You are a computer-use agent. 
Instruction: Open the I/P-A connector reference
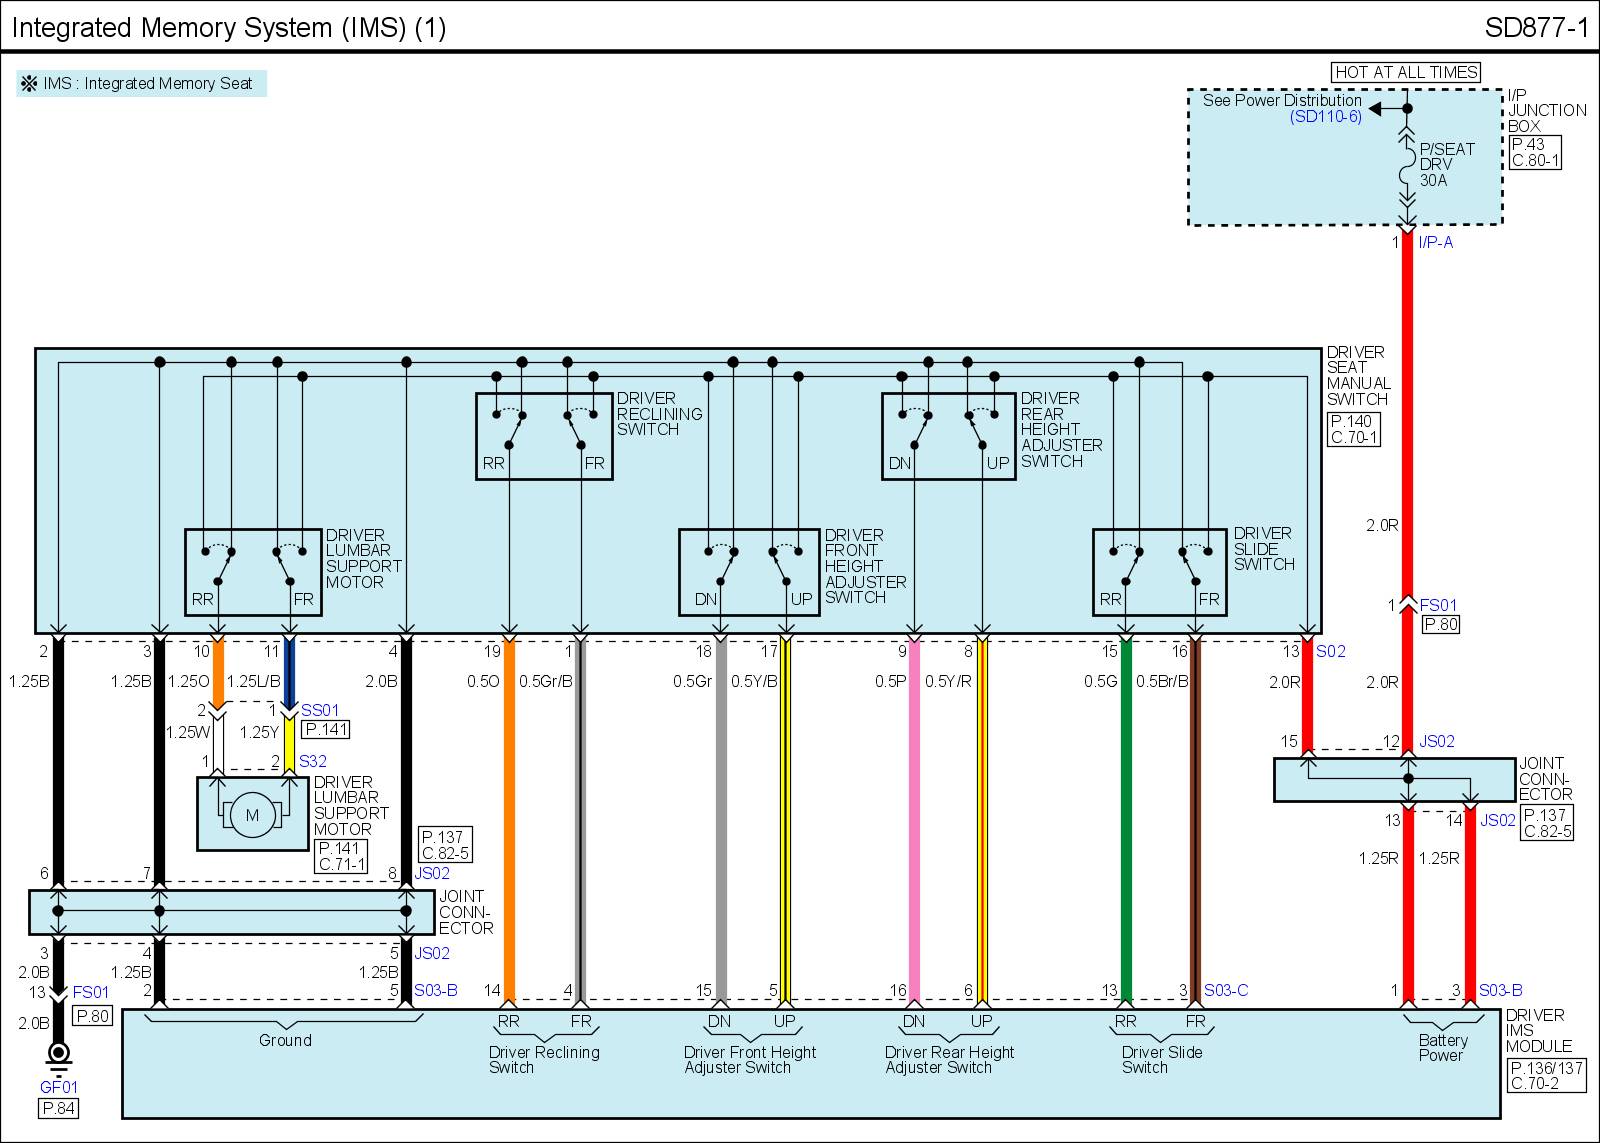click(x=1435, y=242)
